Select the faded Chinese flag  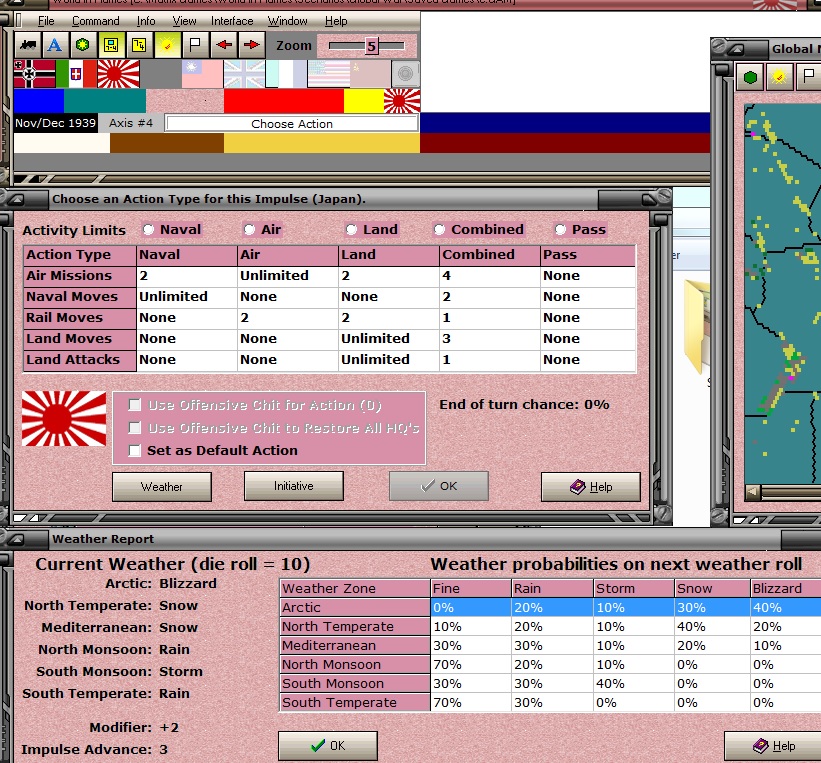[203, 73]
